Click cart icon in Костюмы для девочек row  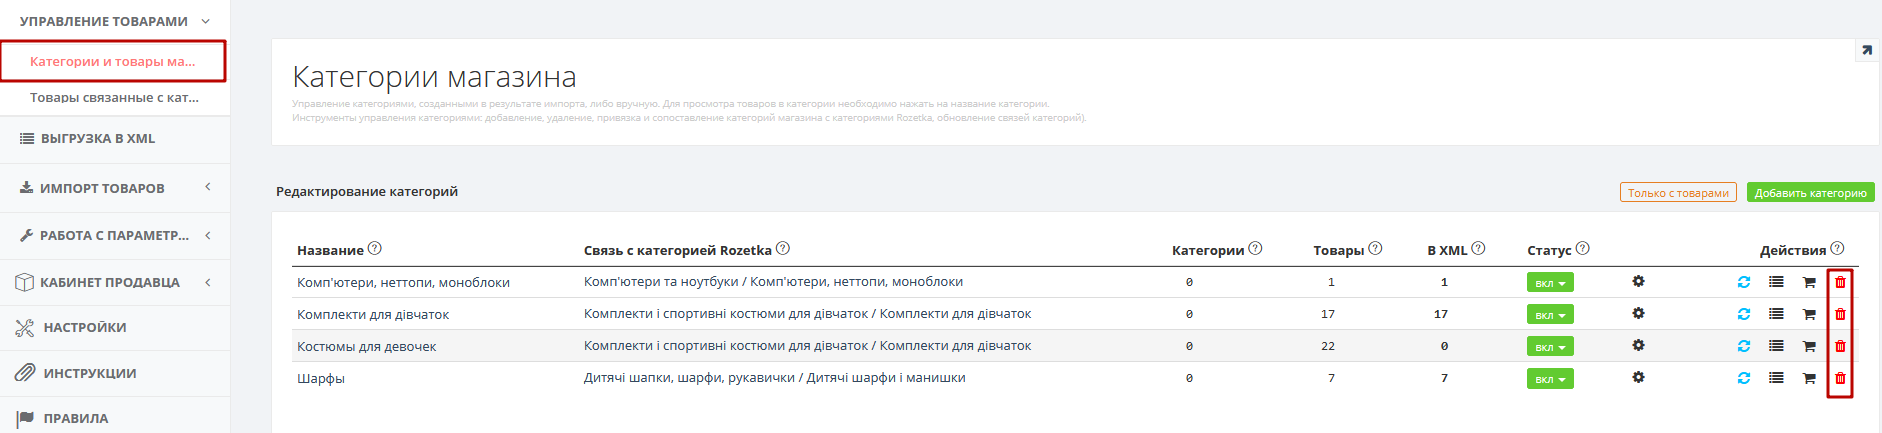1809,346
